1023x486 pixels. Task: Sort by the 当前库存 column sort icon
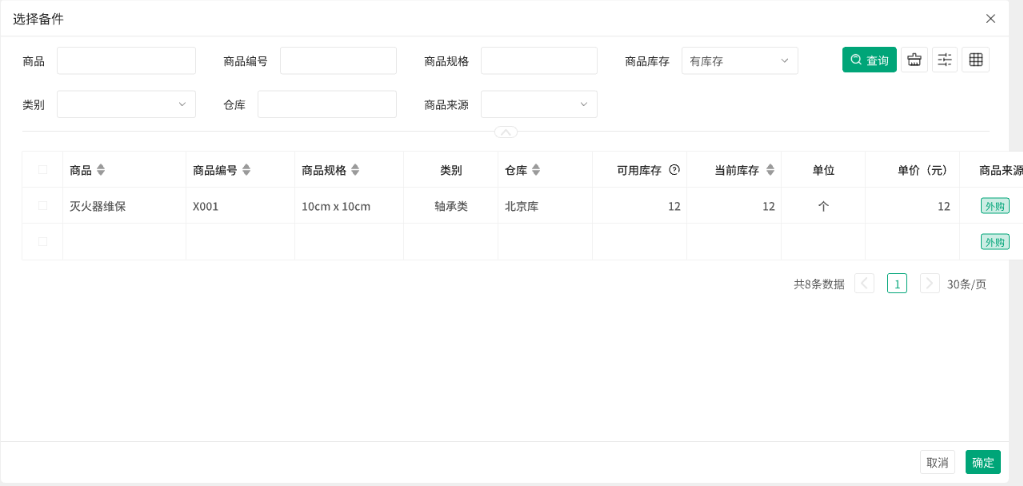[770, 170]
